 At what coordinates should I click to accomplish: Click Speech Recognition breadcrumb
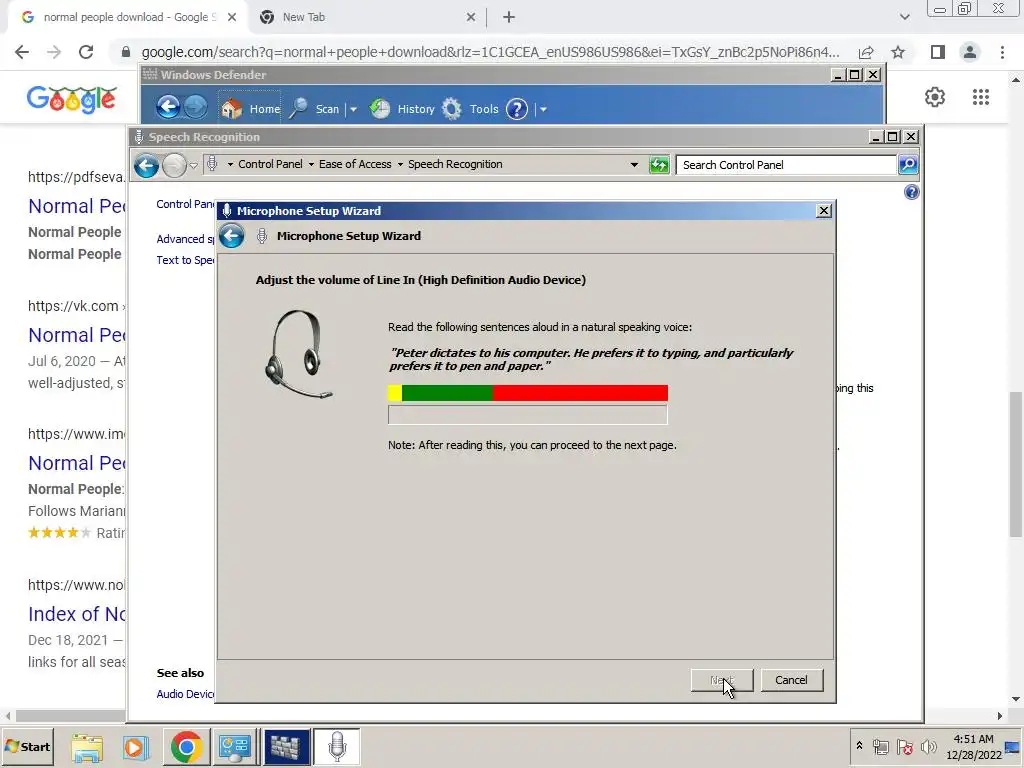point(455,164)
